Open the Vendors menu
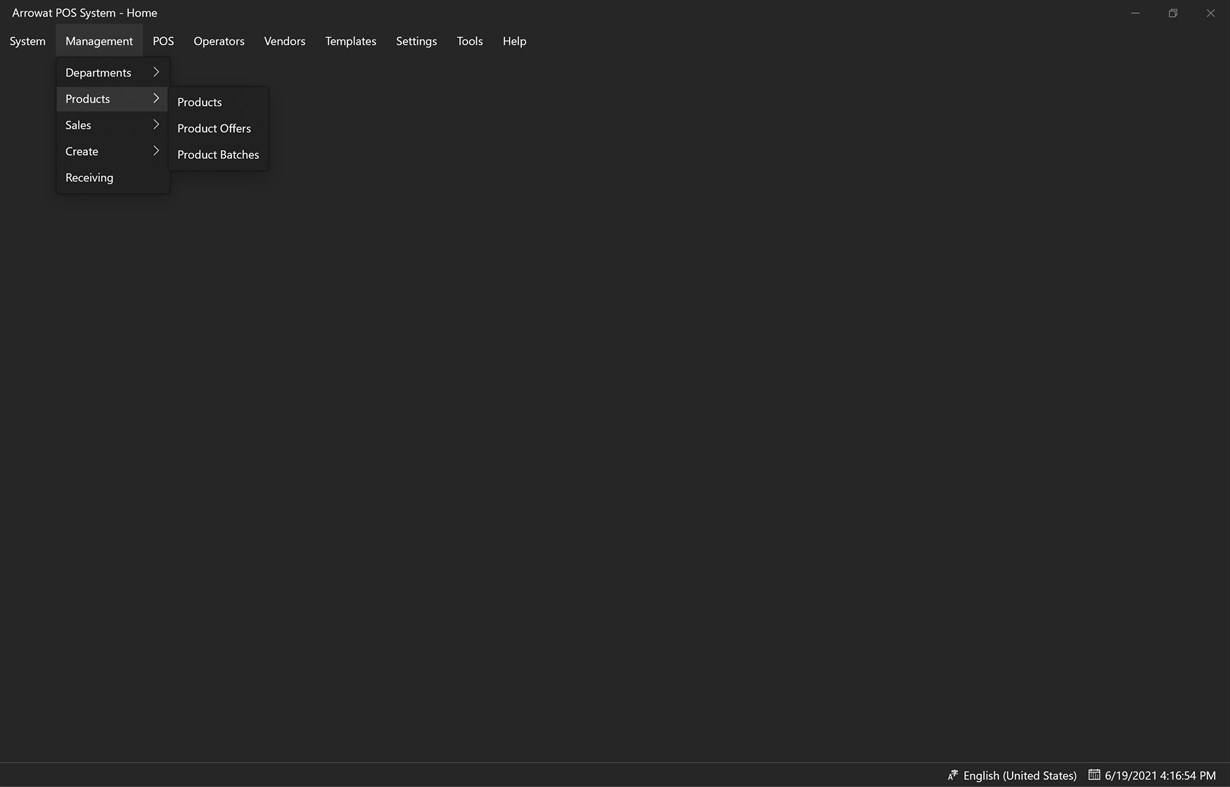Image resolution: width=1230 pixels, height=787 pixels. click(284, 41)
